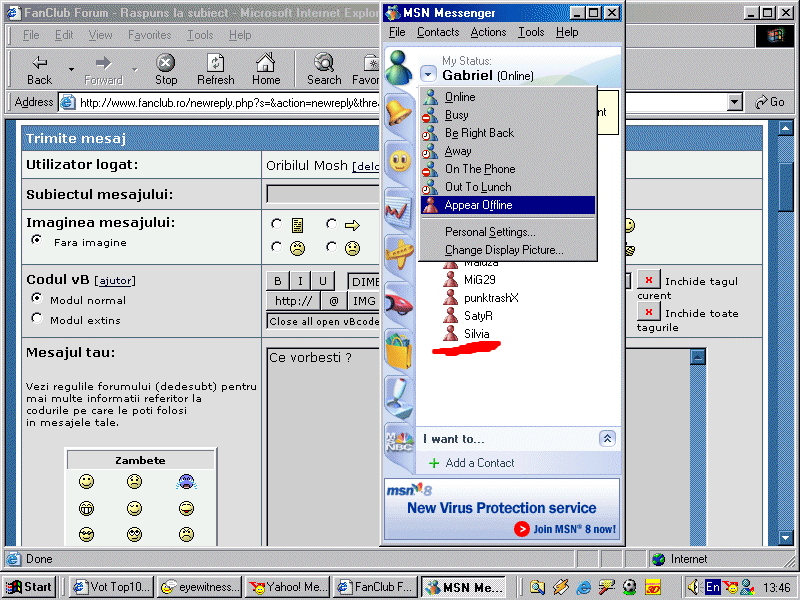
Task: Click the MSN Messenger tray icon
Action: point(748,587)
